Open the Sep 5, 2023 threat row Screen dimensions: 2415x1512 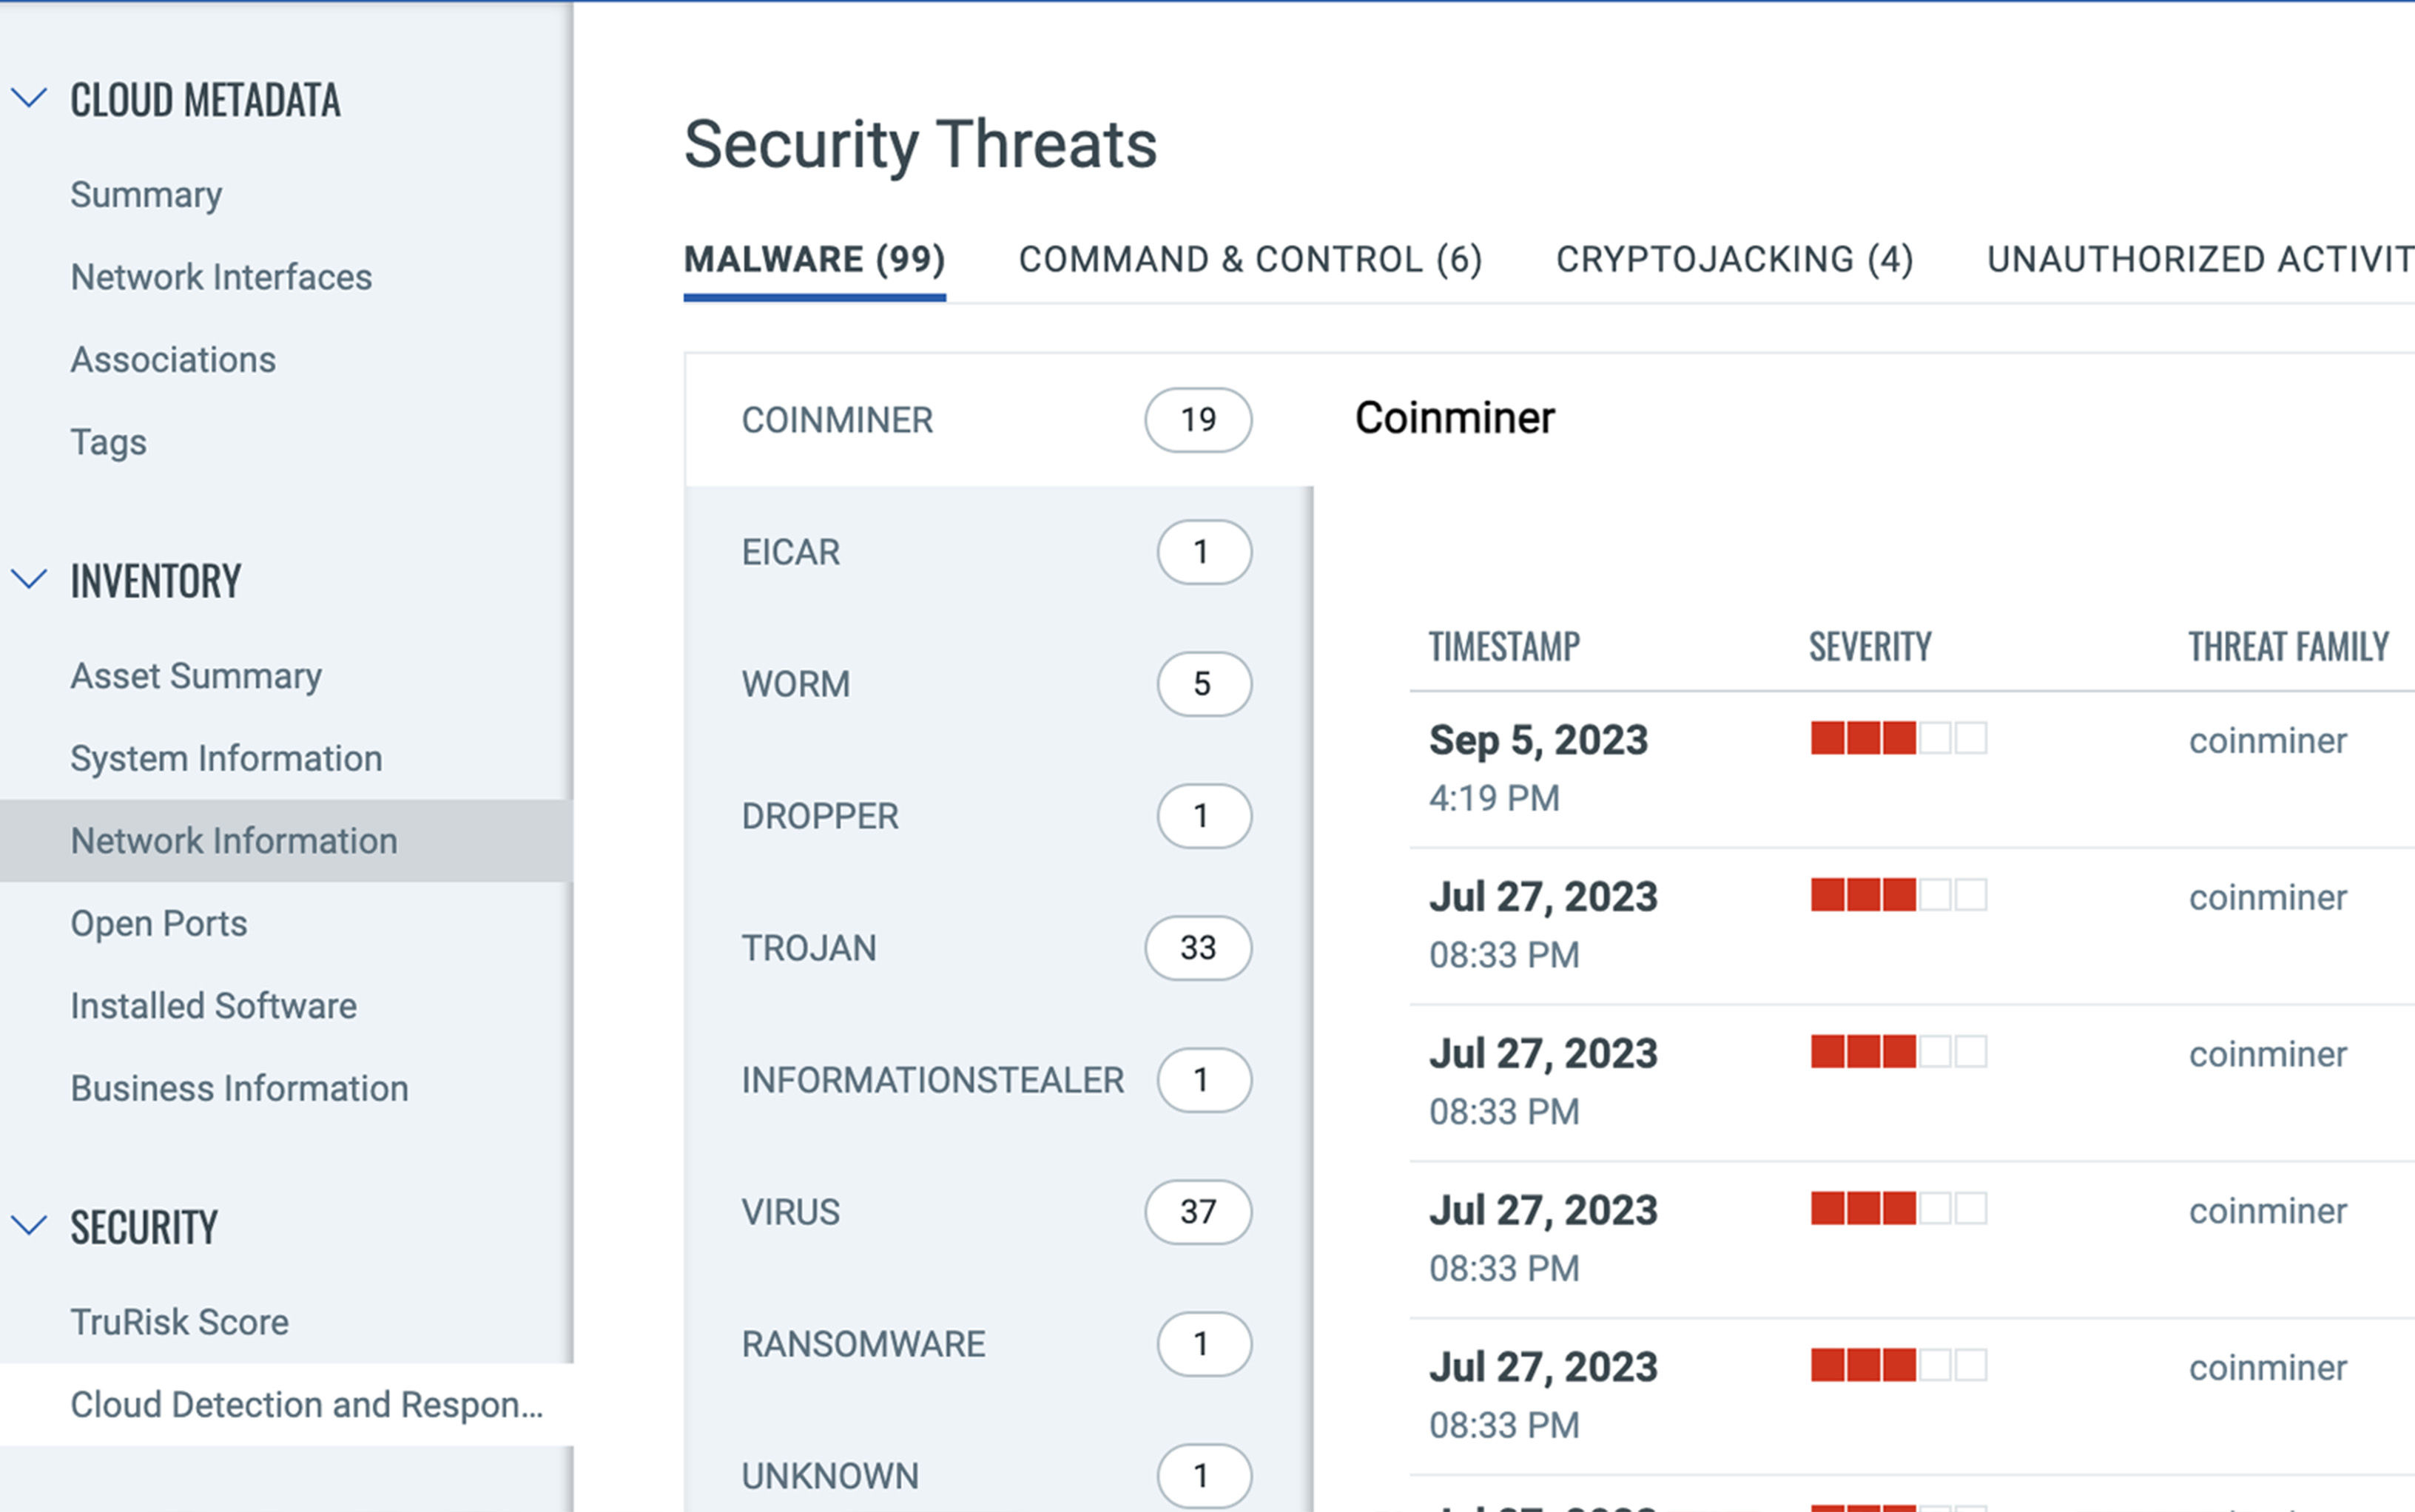pyautogui.click(x=1537, y=741)
